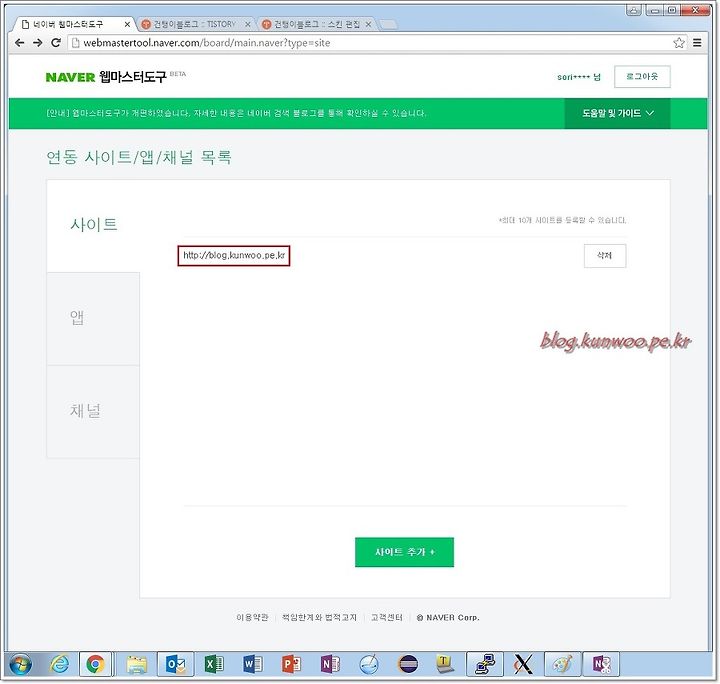Open OneNote from the taskbar
720x684 pixels.
330,664
